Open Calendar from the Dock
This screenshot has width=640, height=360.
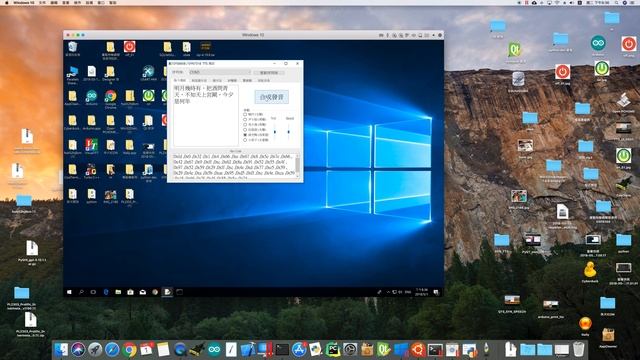pos(146,350)
